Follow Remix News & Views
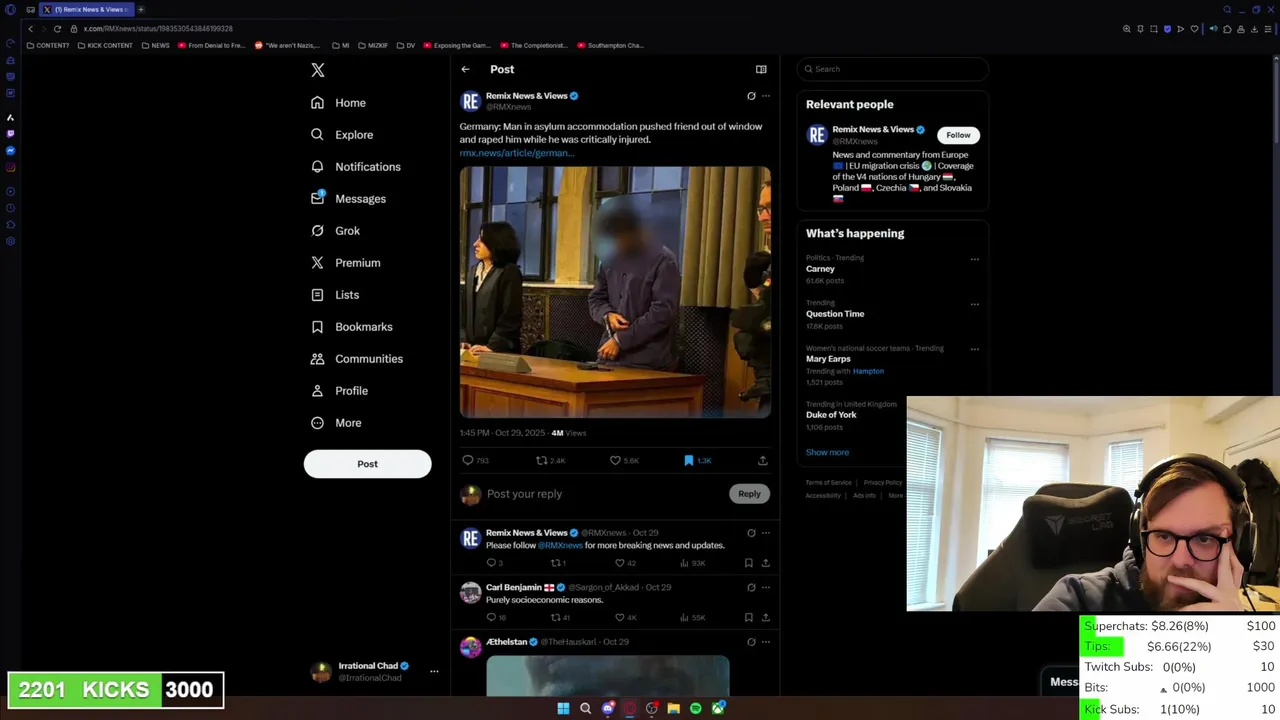The image size is (1280, 720). (x=958, y=135)
